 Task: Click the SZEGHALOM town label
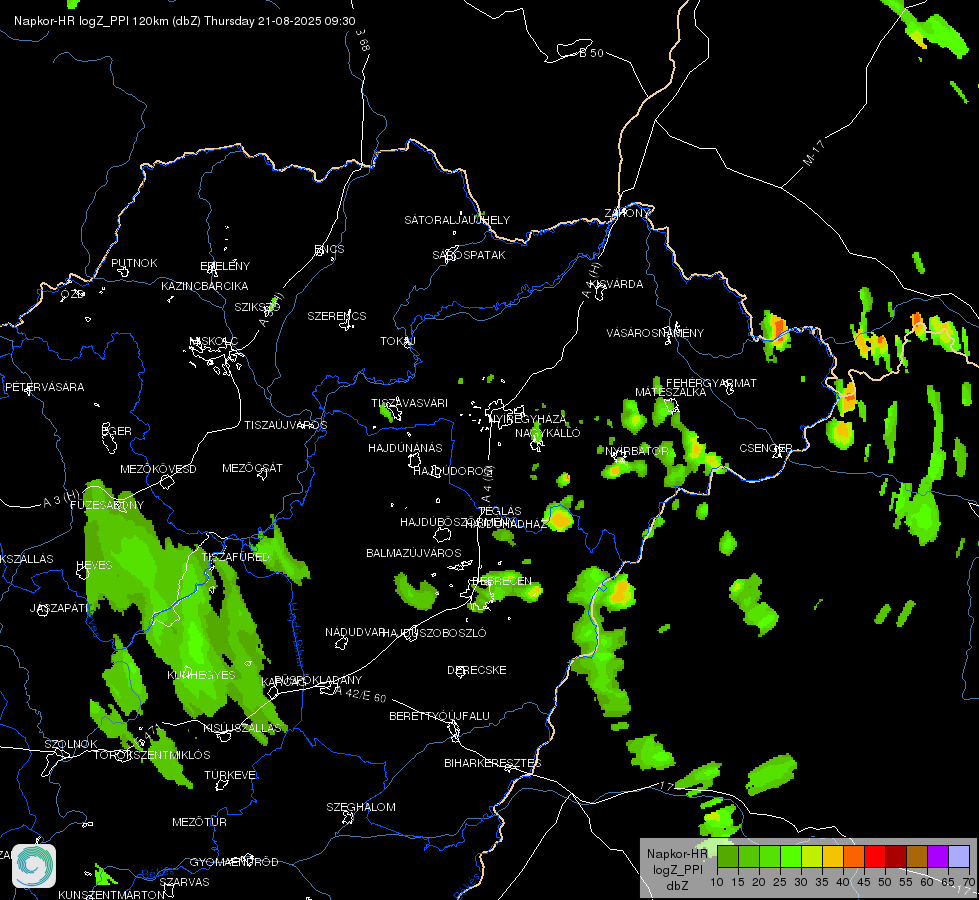coord(361,807)
